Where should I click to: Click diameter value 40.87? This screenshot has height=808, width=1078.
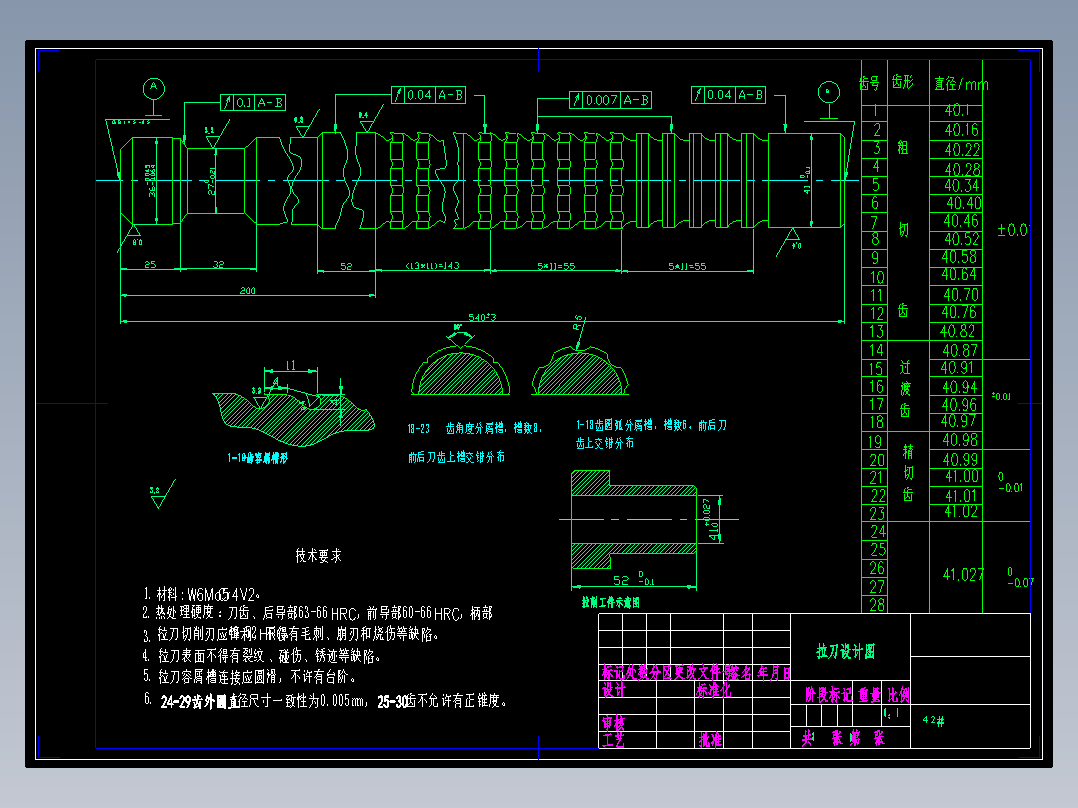click(959, 350)
